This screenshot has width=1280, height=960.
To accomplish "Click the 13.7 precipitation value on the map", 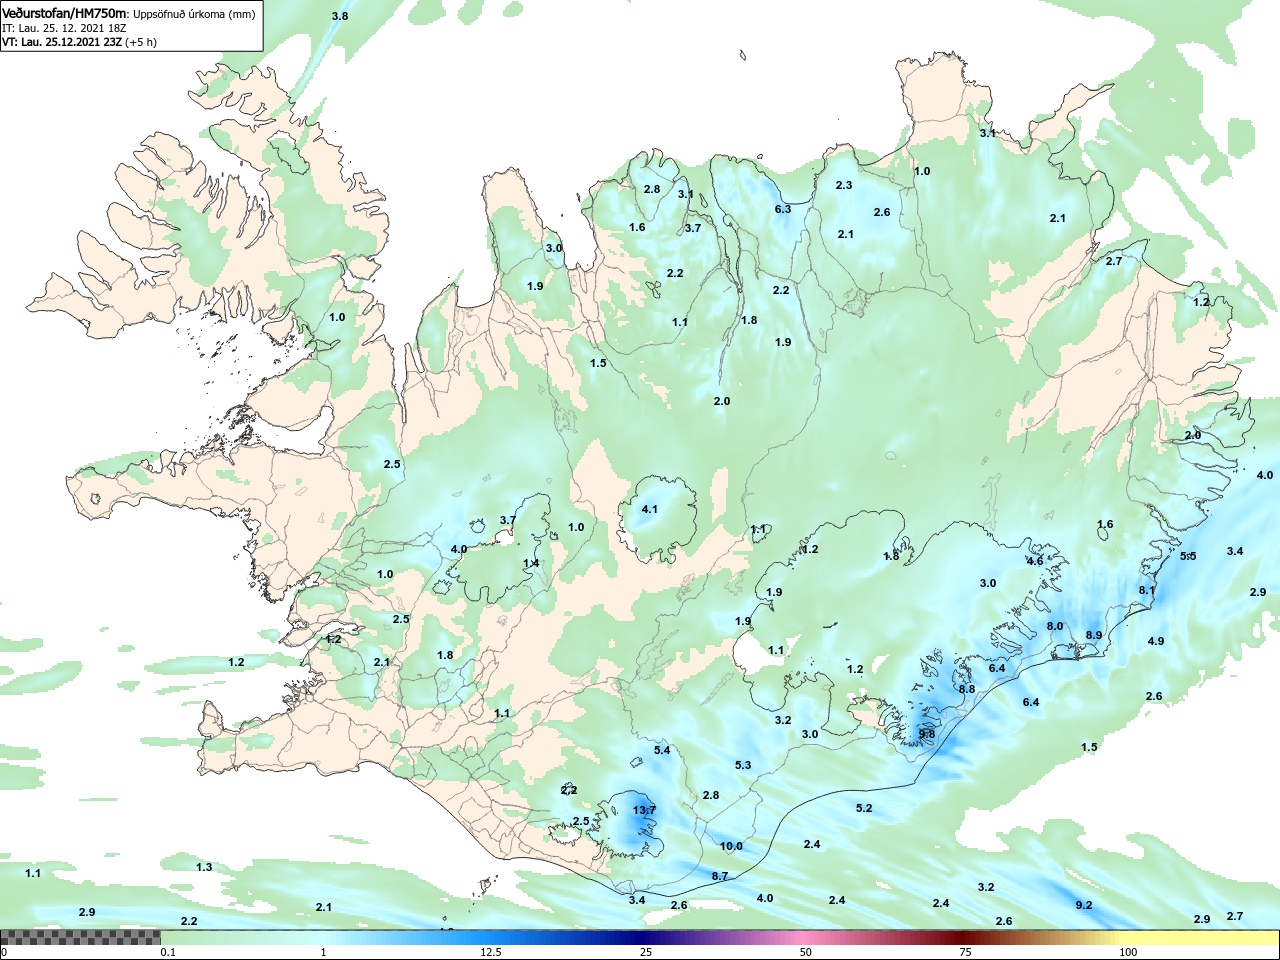I will pyautogui.click(x=645, y=810).
